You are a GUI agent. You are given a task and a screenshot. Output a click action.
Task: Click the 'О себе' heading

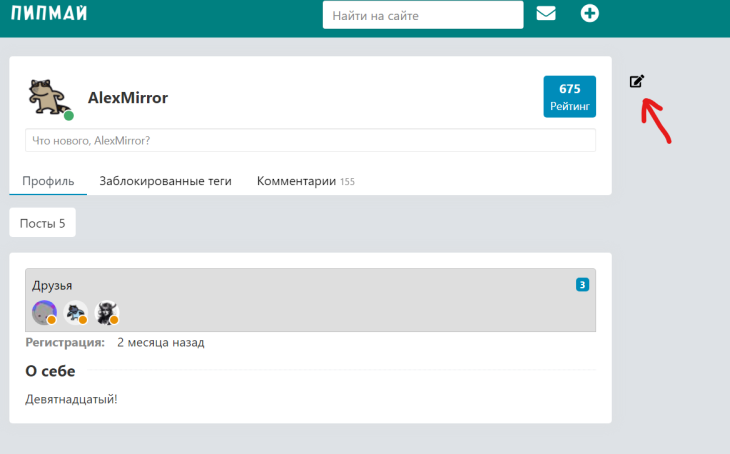(x=50, y=371)
